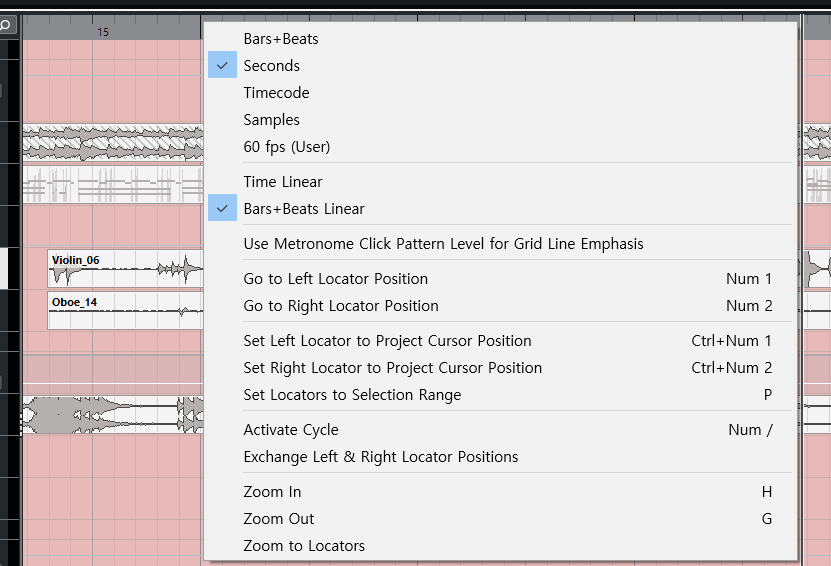Go to Left Locator Position
Image resolution: width=831 pixels, height=566 pixels.
(335, 279)
